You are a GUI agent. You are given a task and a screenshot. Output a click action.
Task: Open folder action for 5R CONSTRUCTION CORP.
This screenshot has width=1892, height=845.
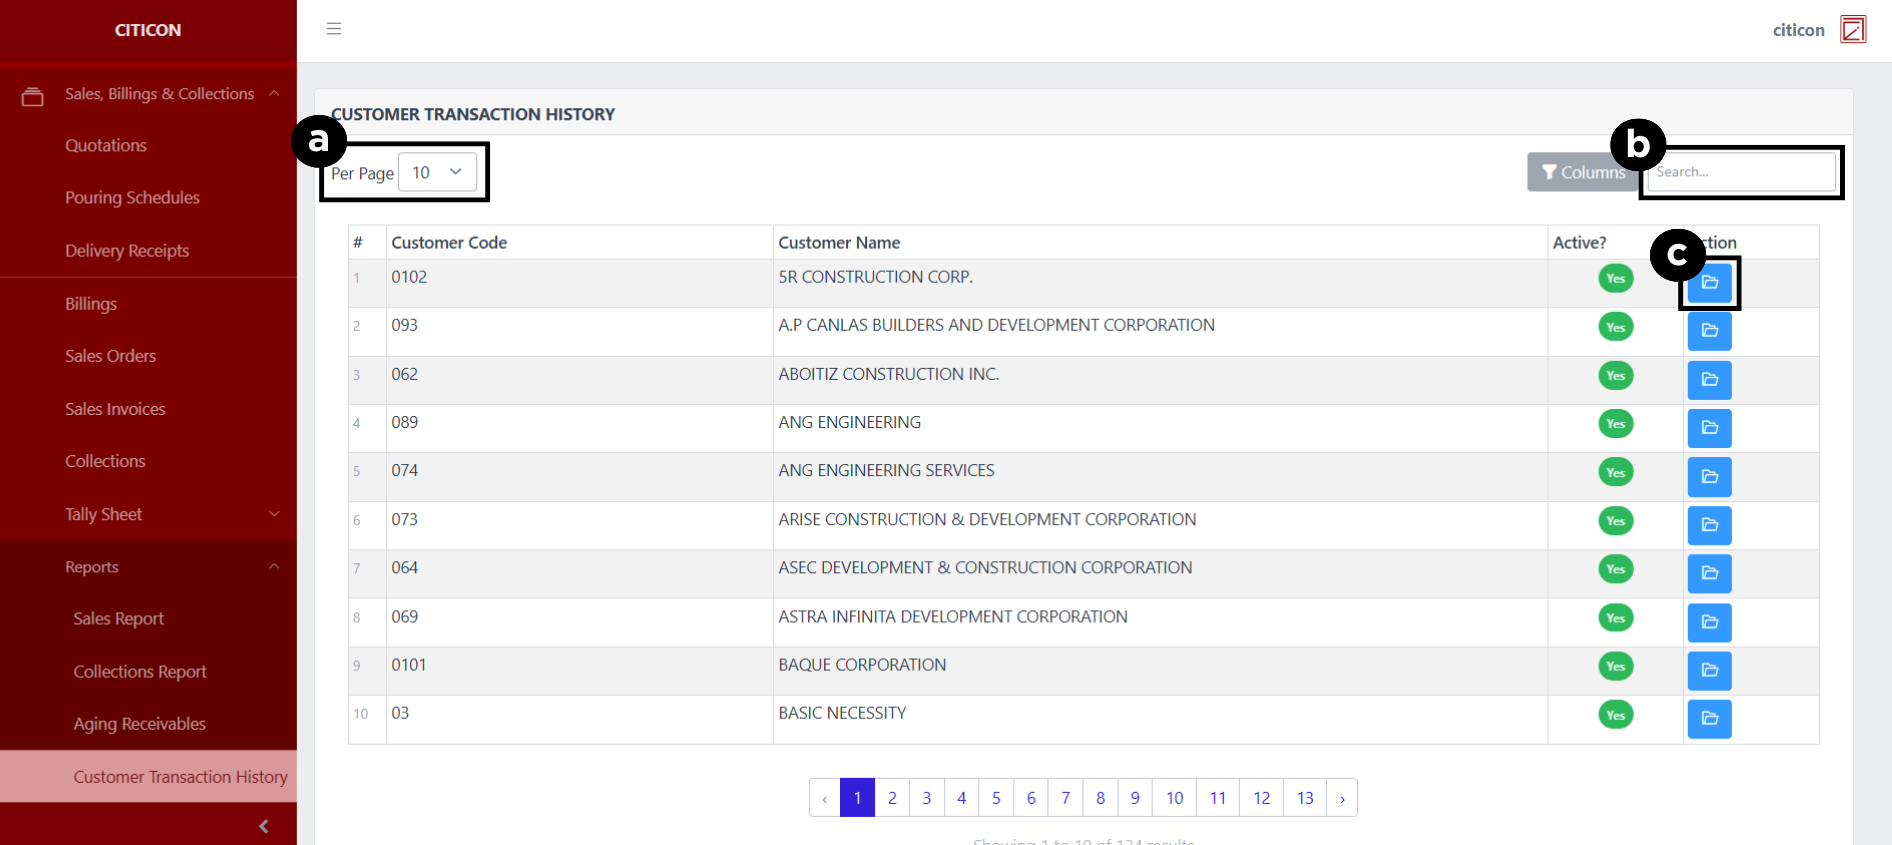coord(1709,282)
